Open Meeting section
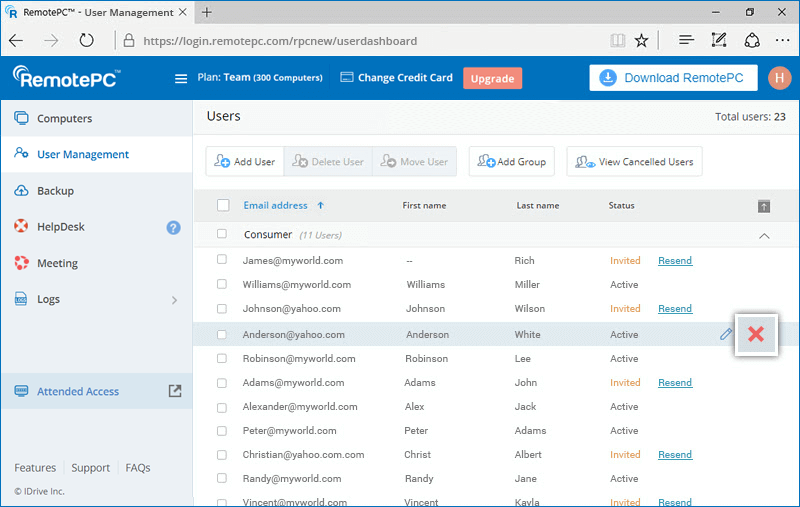Image resolution: width=800 pixels, height=507 pixels. 96,263
